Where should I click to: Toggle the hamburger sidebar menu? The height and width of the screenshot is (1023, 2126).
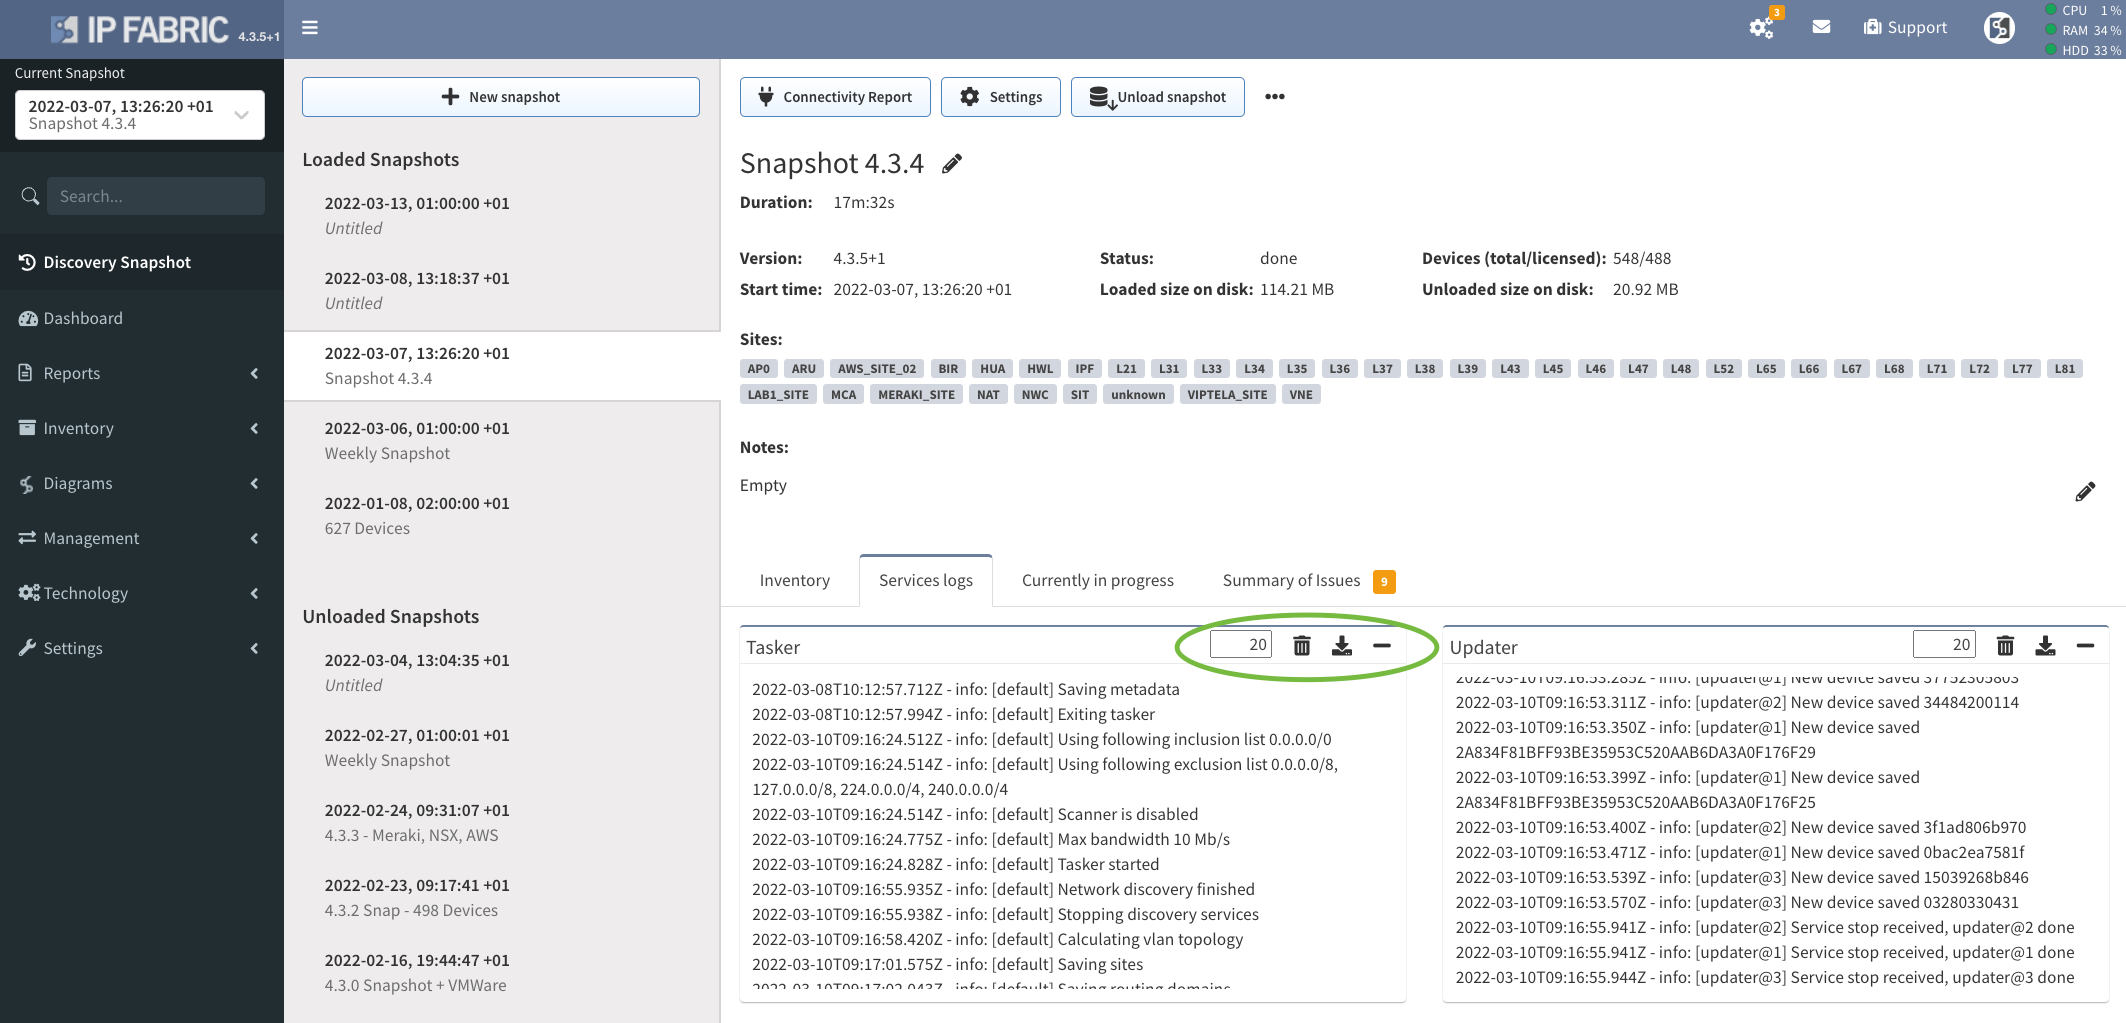[x=310, y=28]
